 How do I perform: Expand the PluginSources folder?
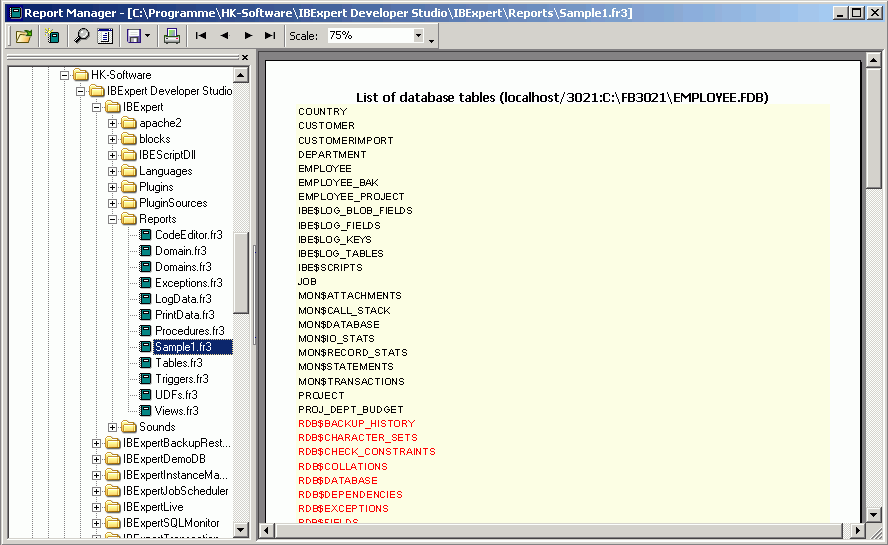click(112, 203)
